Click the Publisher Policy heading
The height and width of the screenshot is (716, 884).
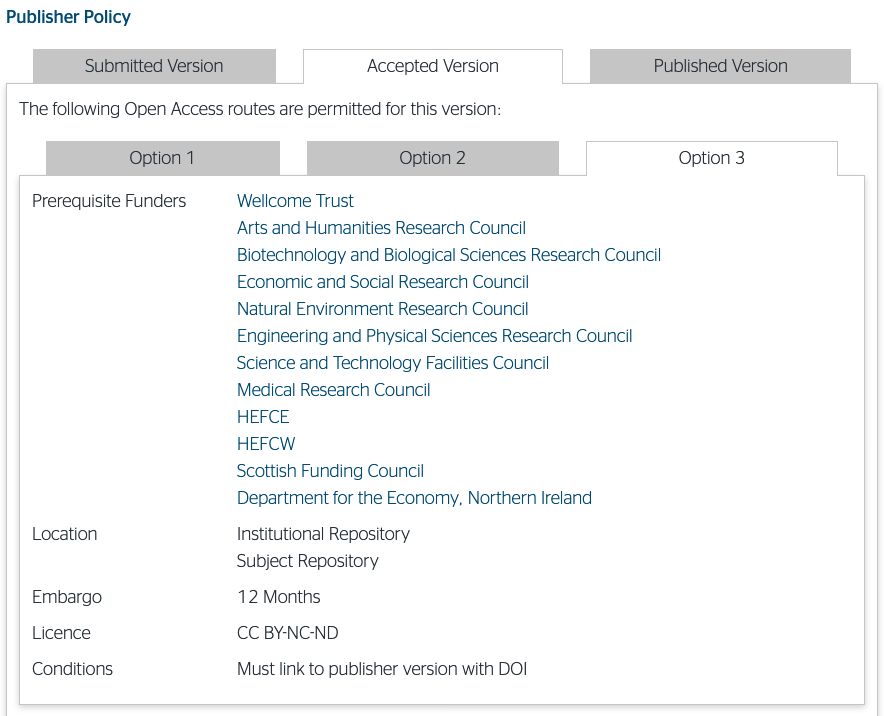pyautogui.click(x=68, y=17)
